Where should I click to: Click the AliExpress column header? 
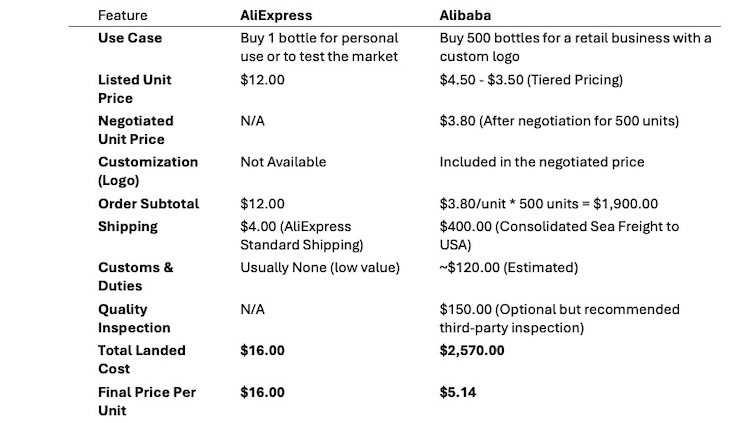[x=276, y=15]
